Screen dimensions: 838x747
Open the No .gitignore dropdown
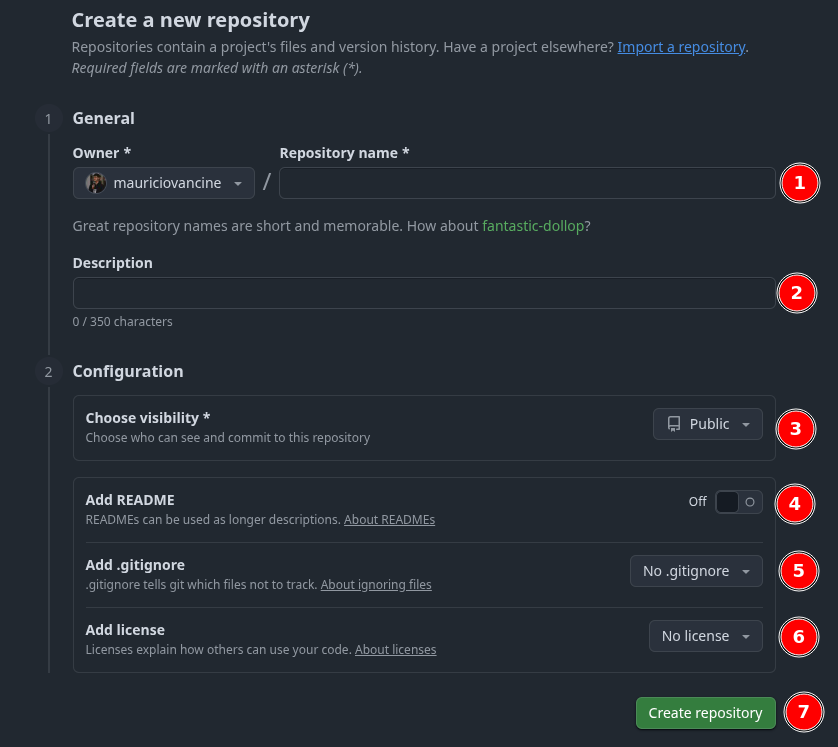click(696, 571)
